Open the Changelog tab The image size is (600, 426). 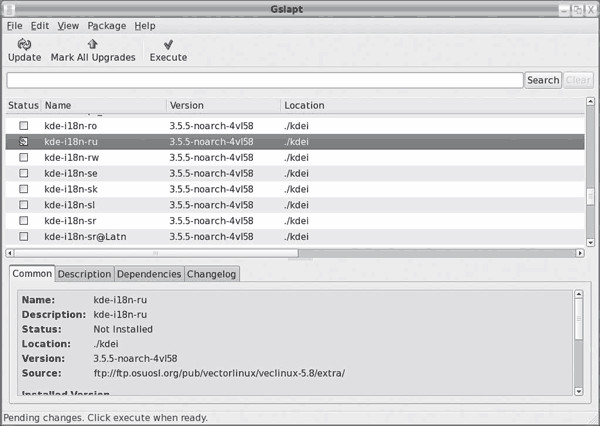(x=212, y=274)
